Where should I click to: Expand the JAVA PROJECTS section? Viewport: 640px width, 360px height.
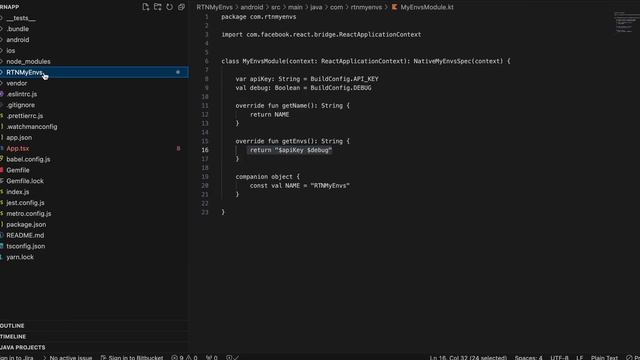coord(22,347)
